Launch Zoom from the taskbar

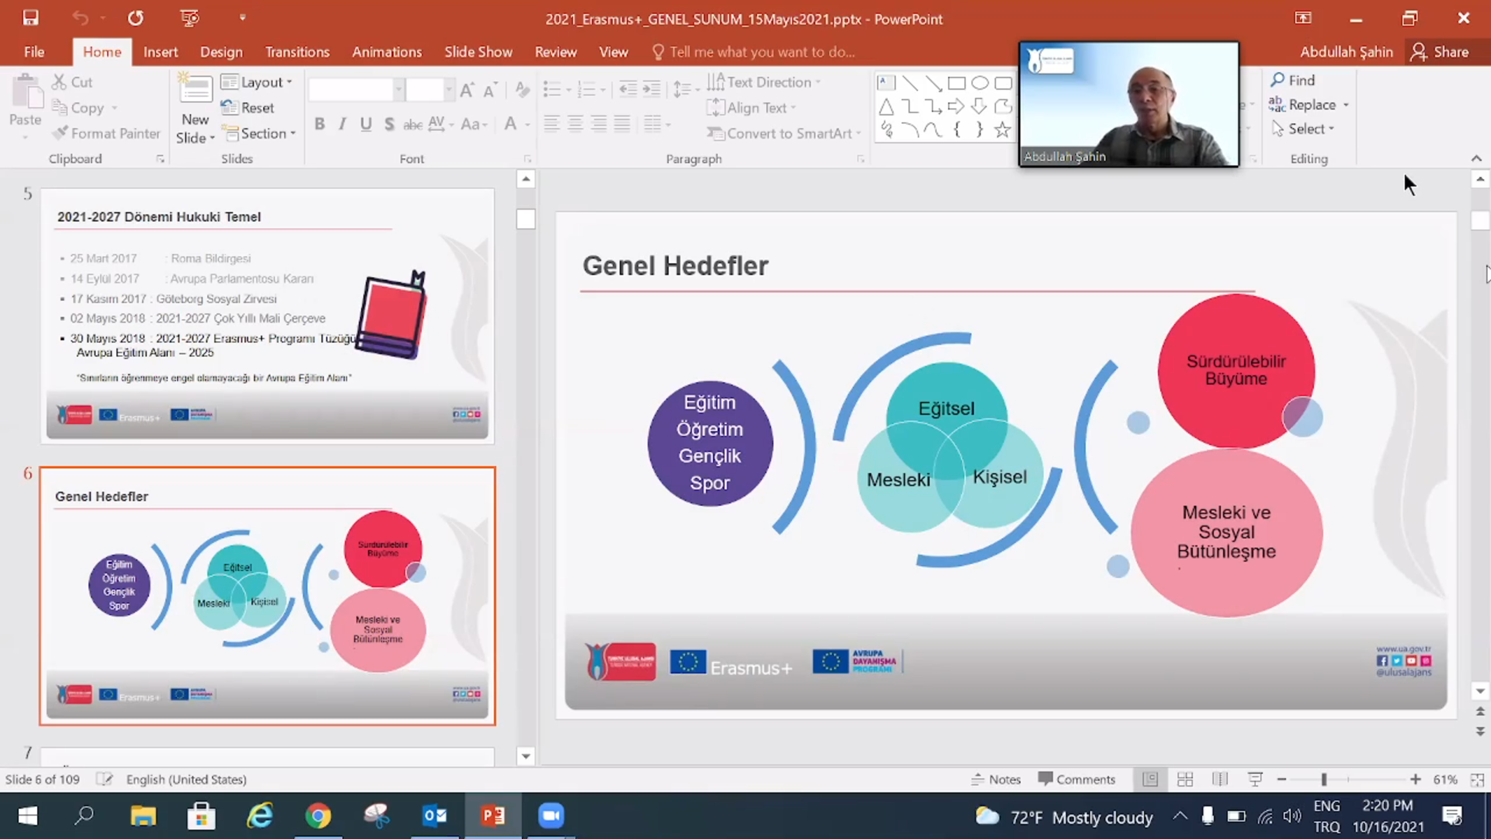[x=551, y=816]
